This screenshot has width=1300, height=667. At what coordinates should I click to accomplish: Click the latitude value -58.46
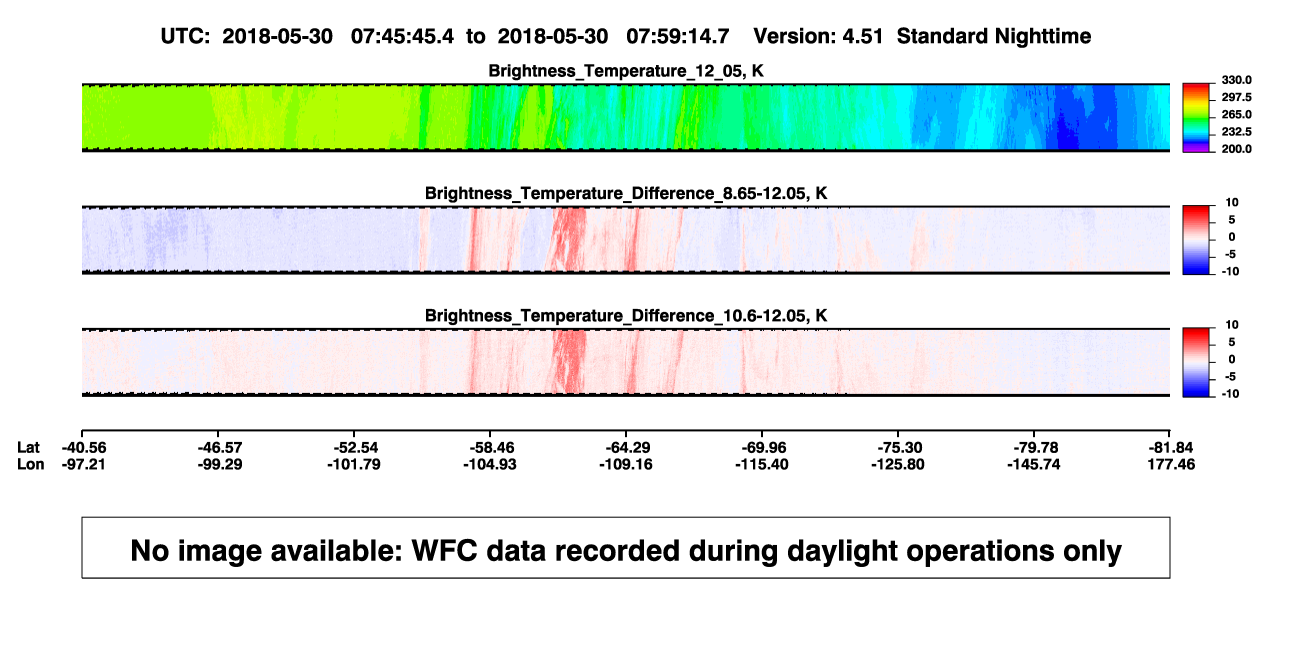pos(489,447)
